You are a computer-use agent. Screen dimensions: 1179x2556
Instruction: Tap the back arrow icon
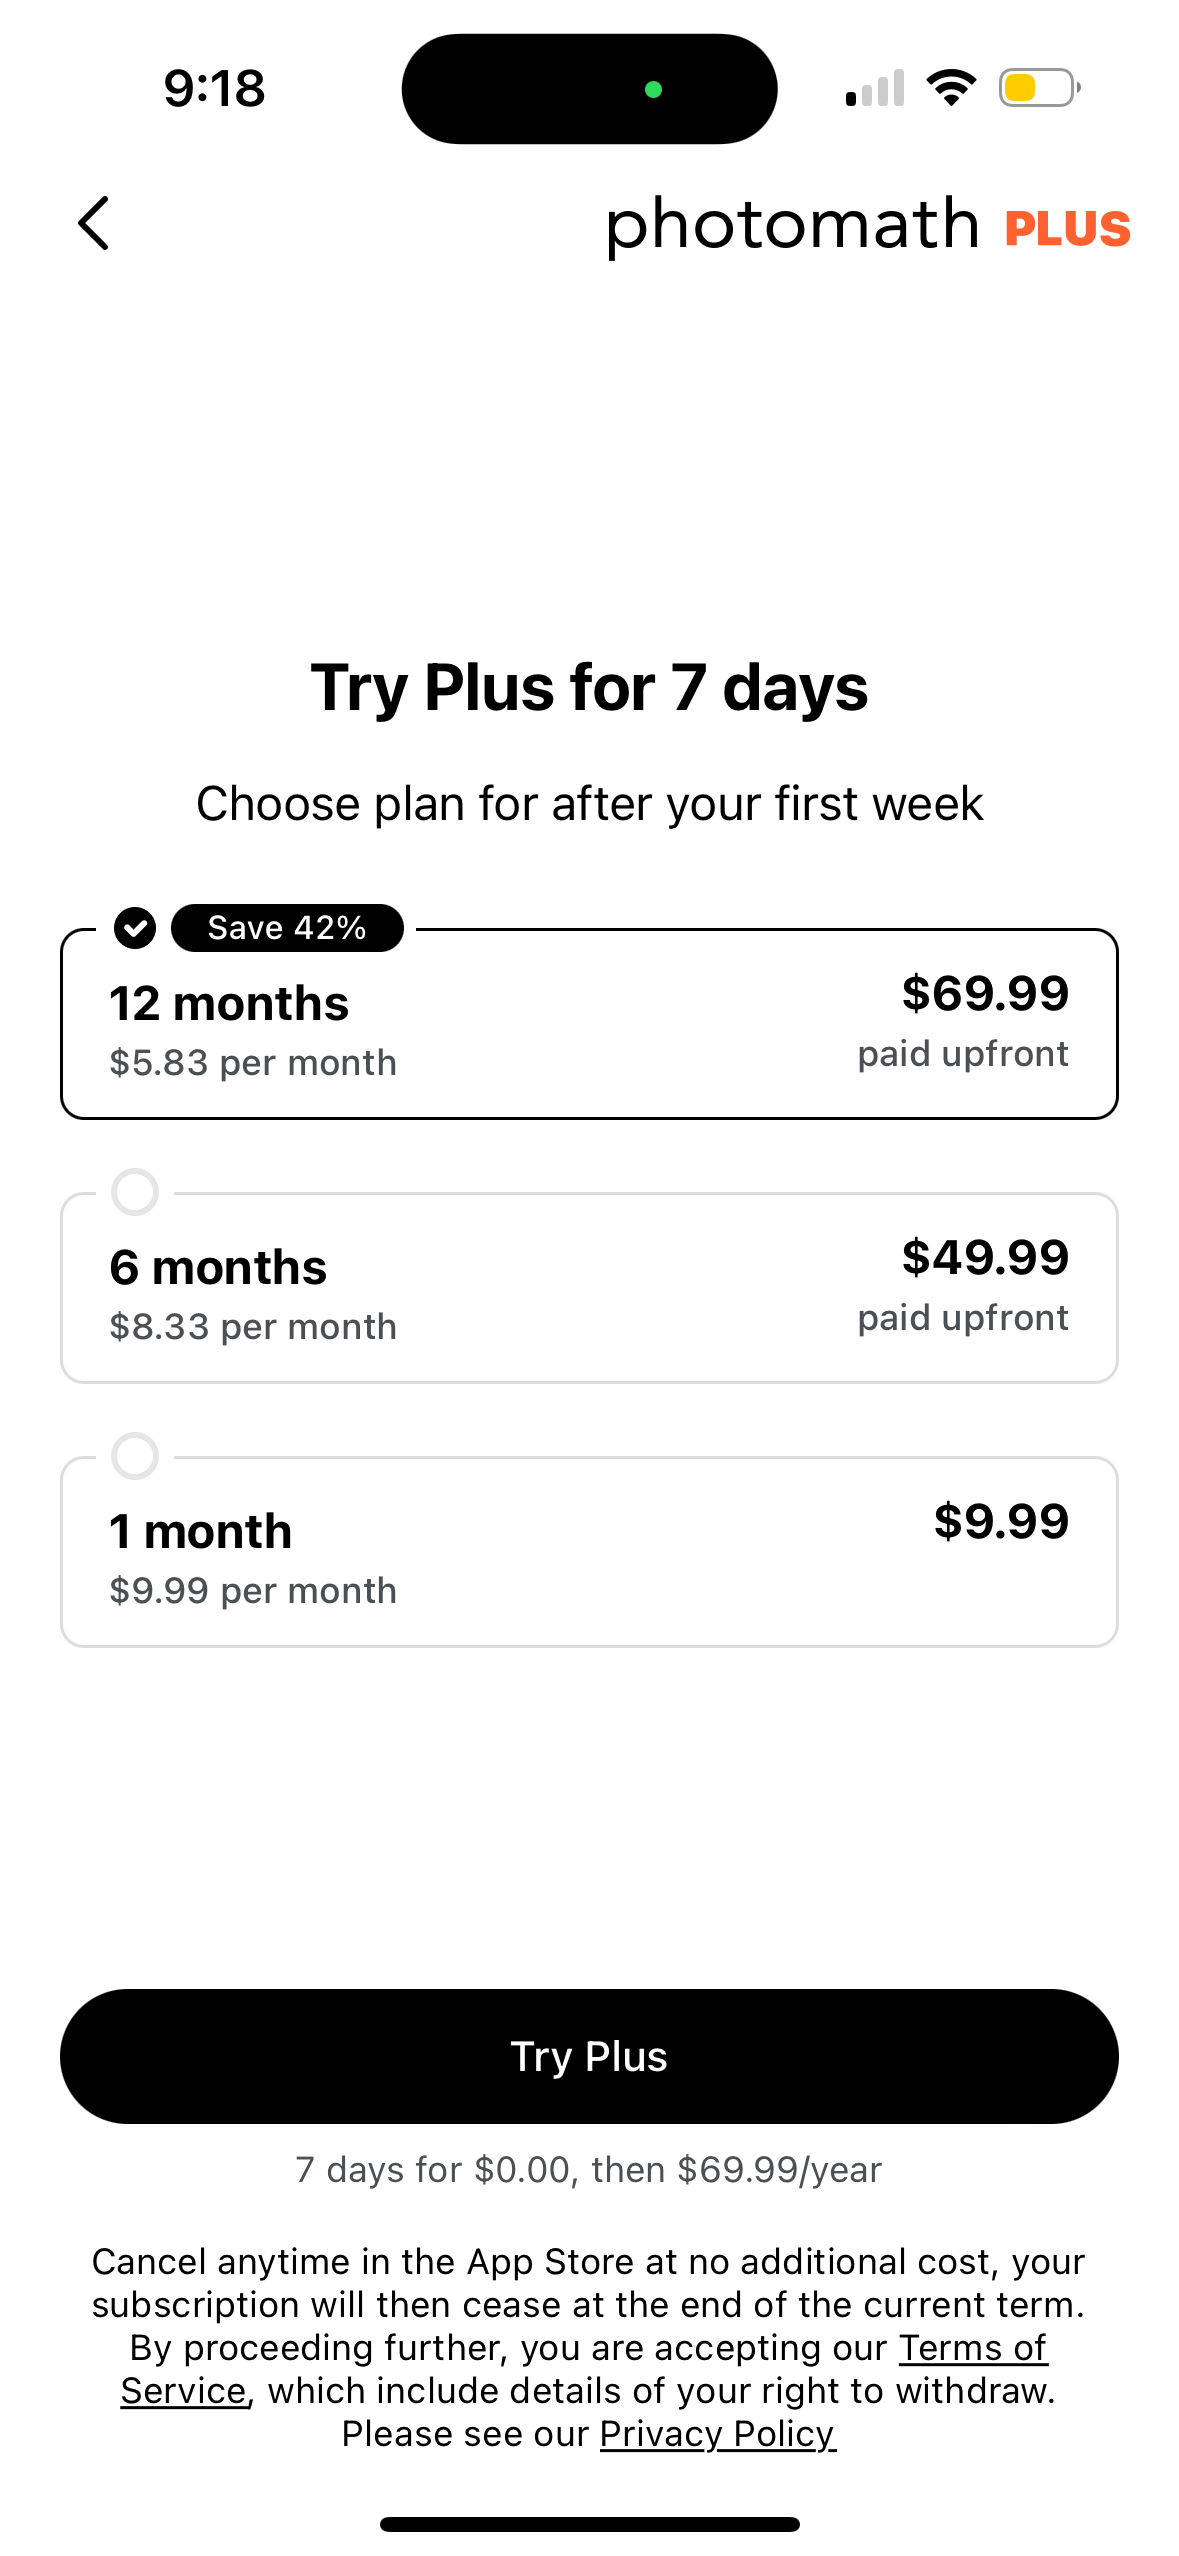click(x=94, y=223)
